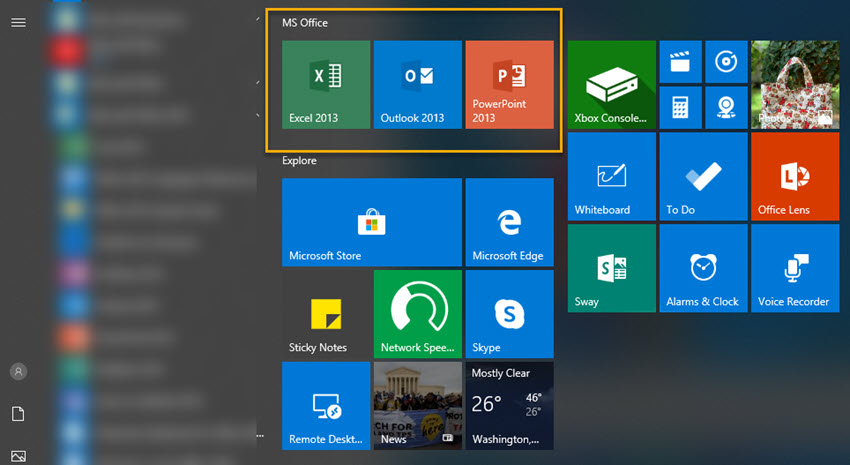Click the 'MS Office' group header
The image size is (850, 465).
click(305, 23)
